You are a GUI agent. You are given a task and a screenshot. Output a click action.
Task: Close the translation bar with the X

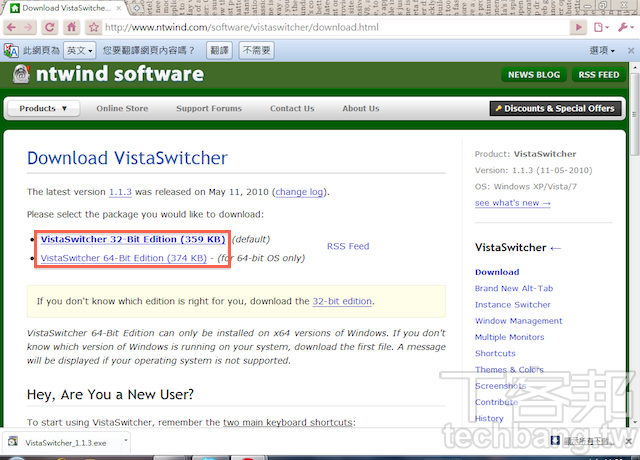tap(629, 50)
